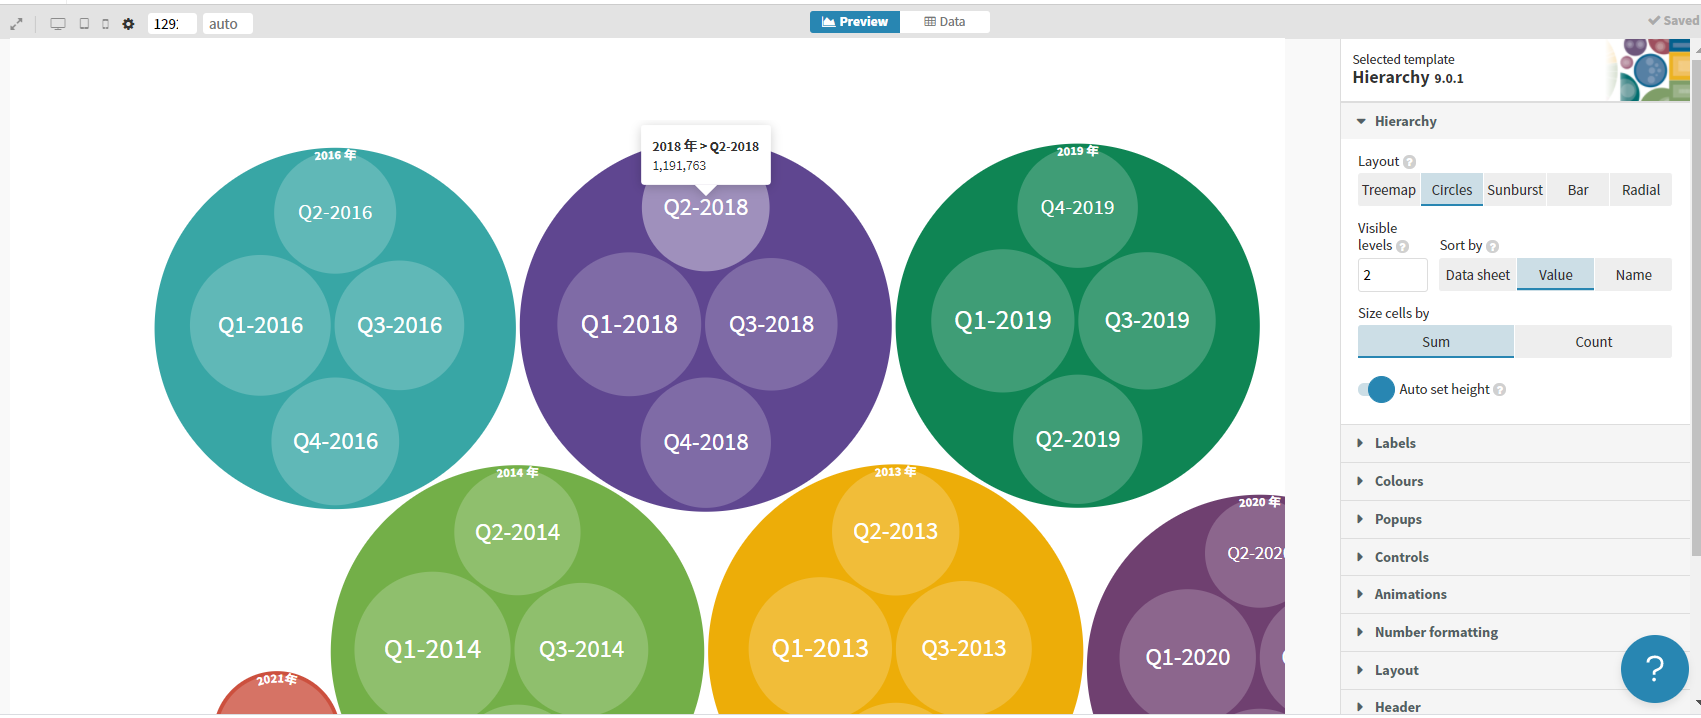The width and height of the screenshot is (1701, 718).
Task: Size cells by Sum
Action: [x=1436, y=342]
